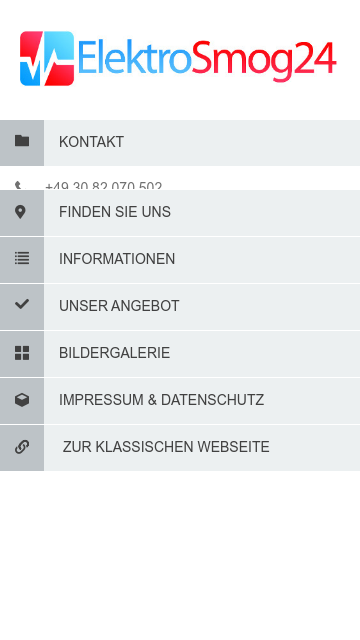Open the Bildergalerie menu item
Image resolution: width=360 pixels, height=640 pixels.
click(x=180, y=354)
